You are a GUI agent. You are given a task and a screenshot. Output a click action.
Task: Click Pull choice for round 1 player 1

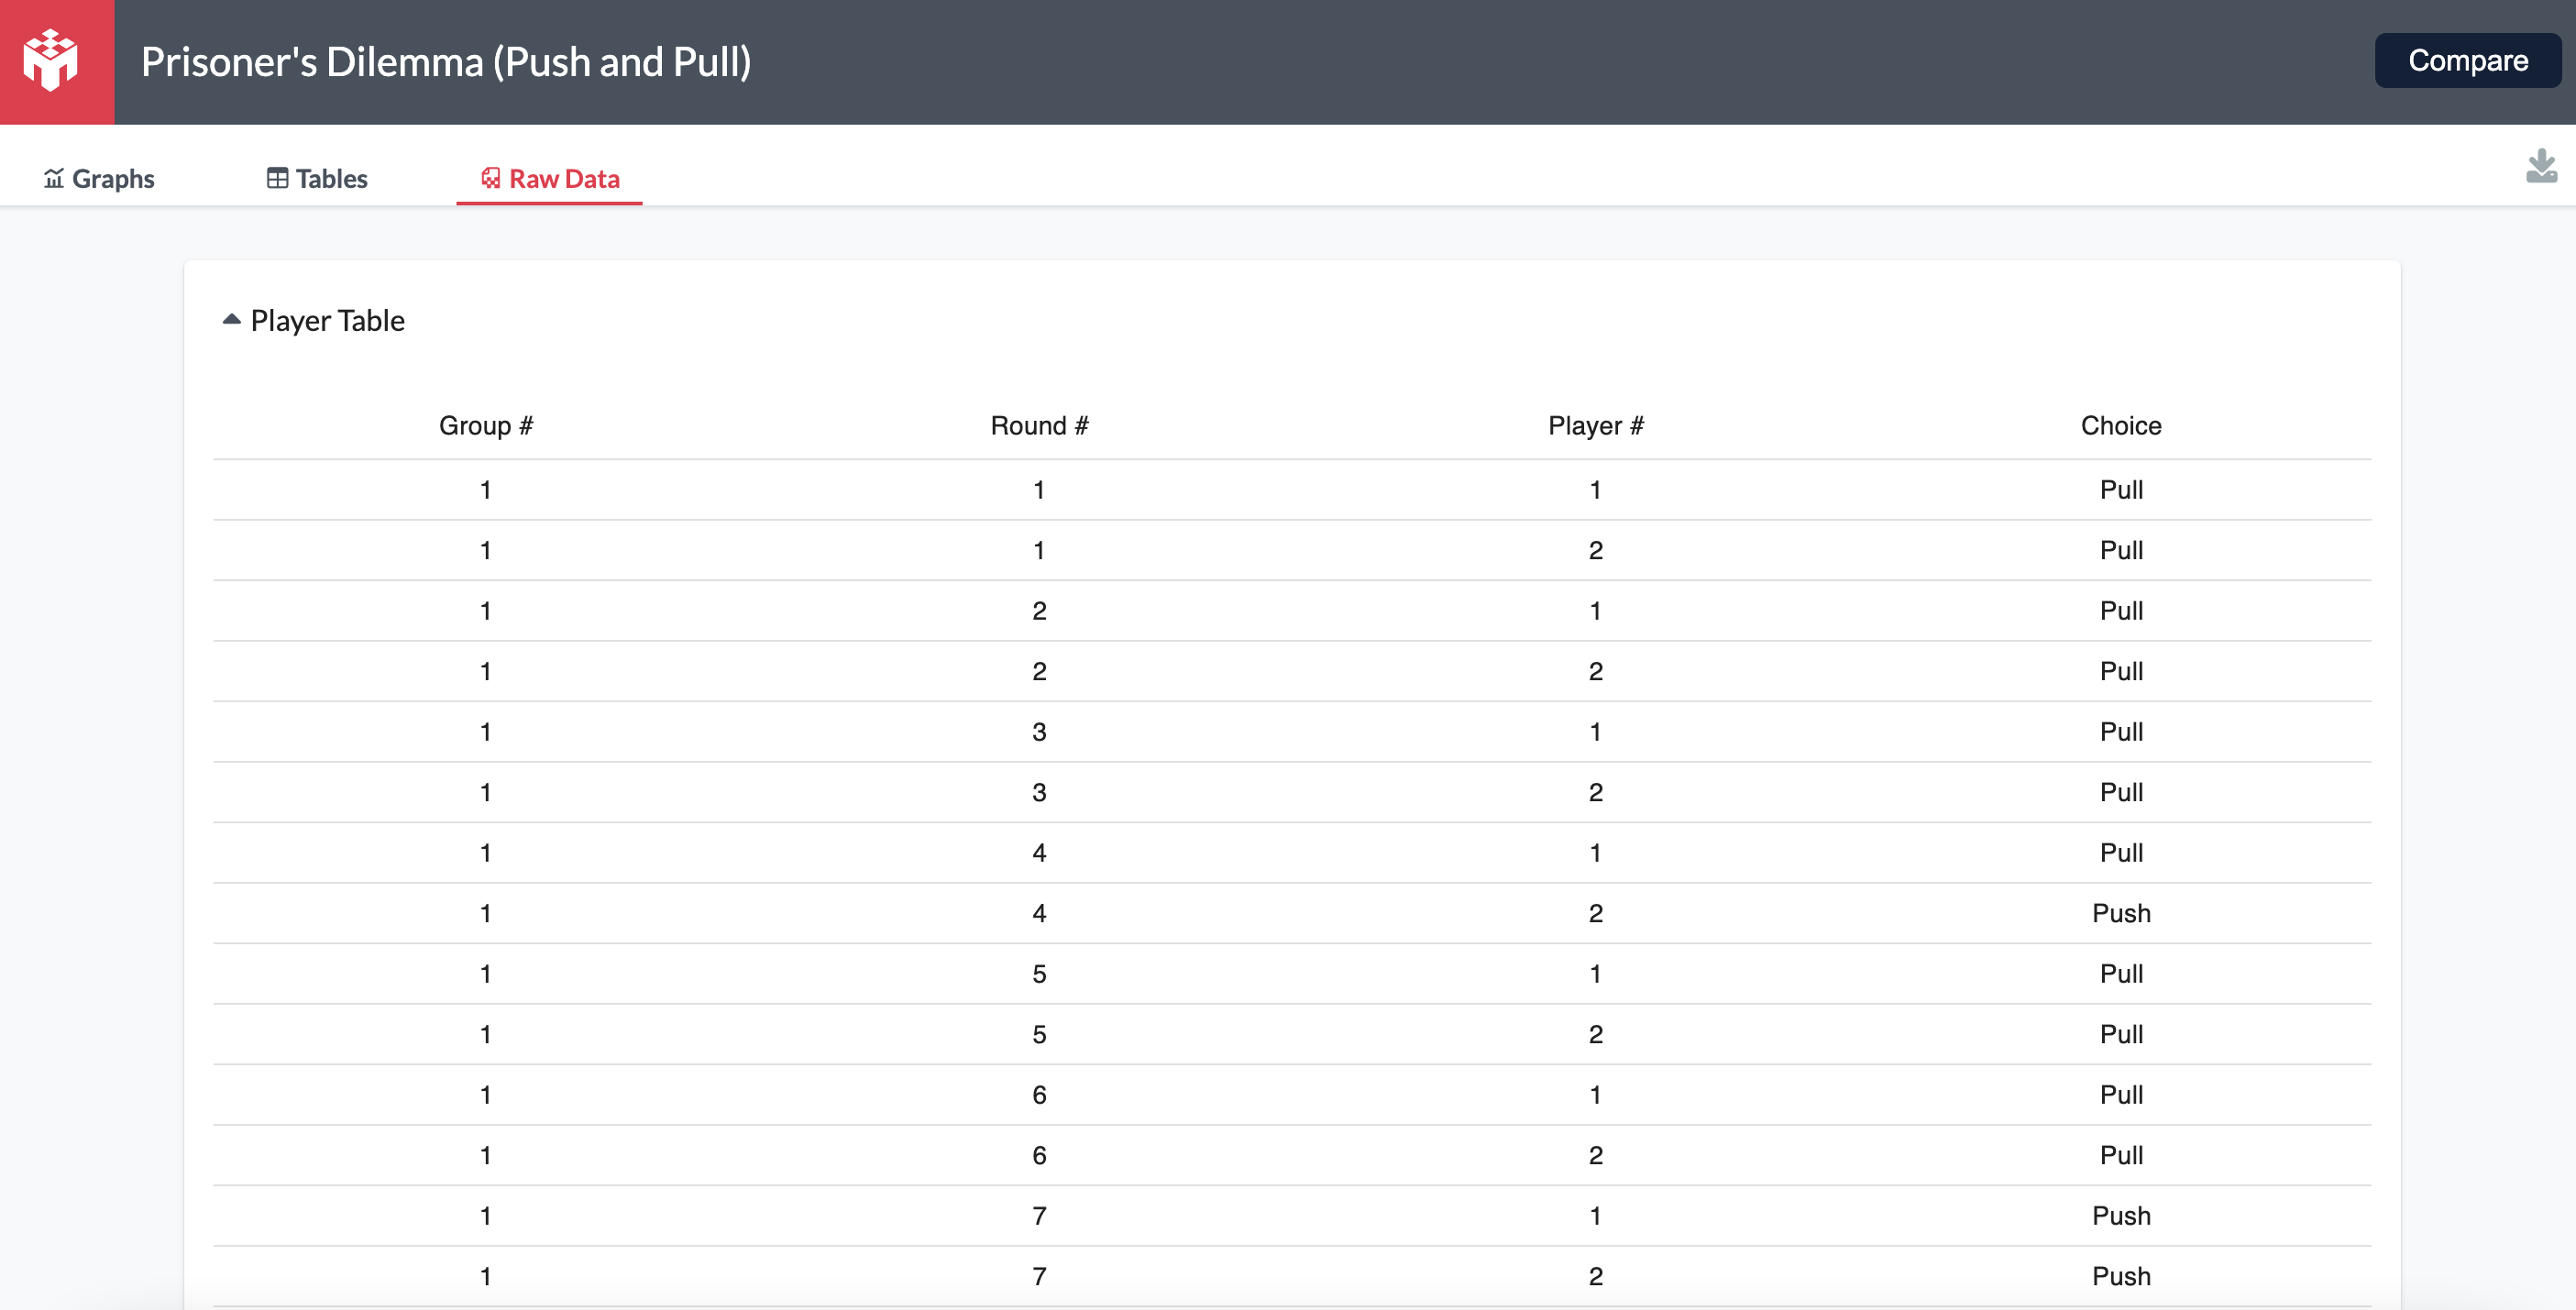(2121, 490)
